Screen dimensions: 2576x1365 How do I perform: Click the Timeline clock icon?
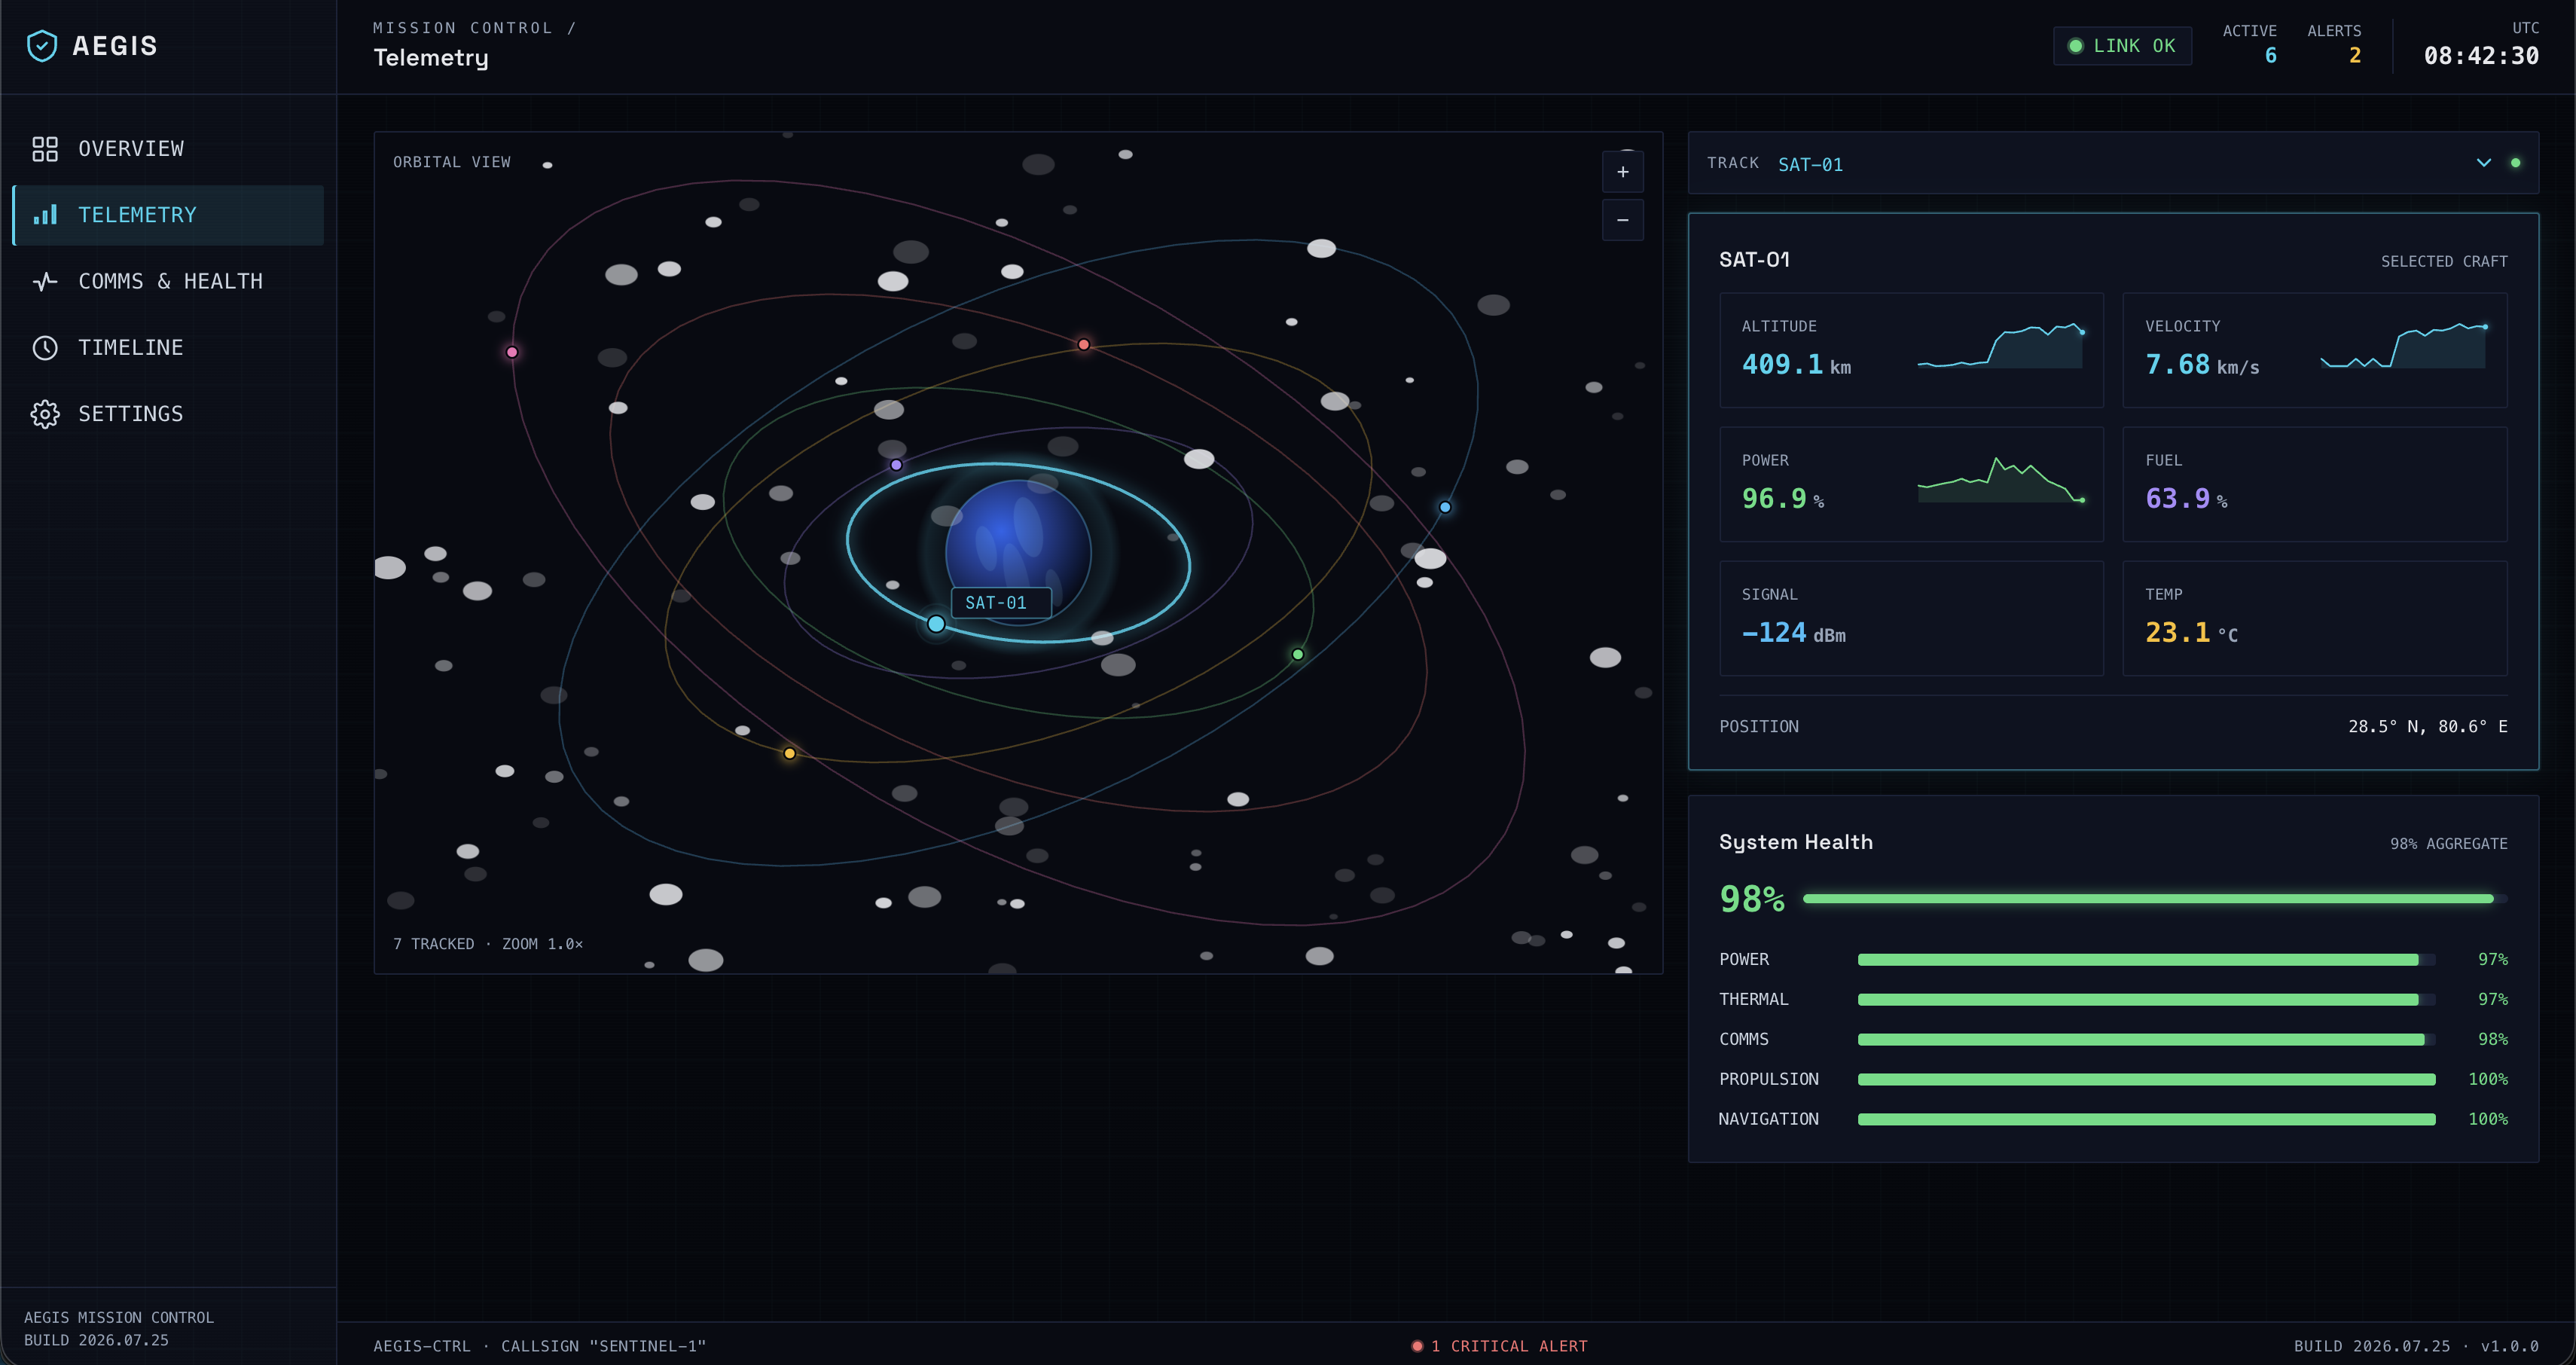[45, 348]
